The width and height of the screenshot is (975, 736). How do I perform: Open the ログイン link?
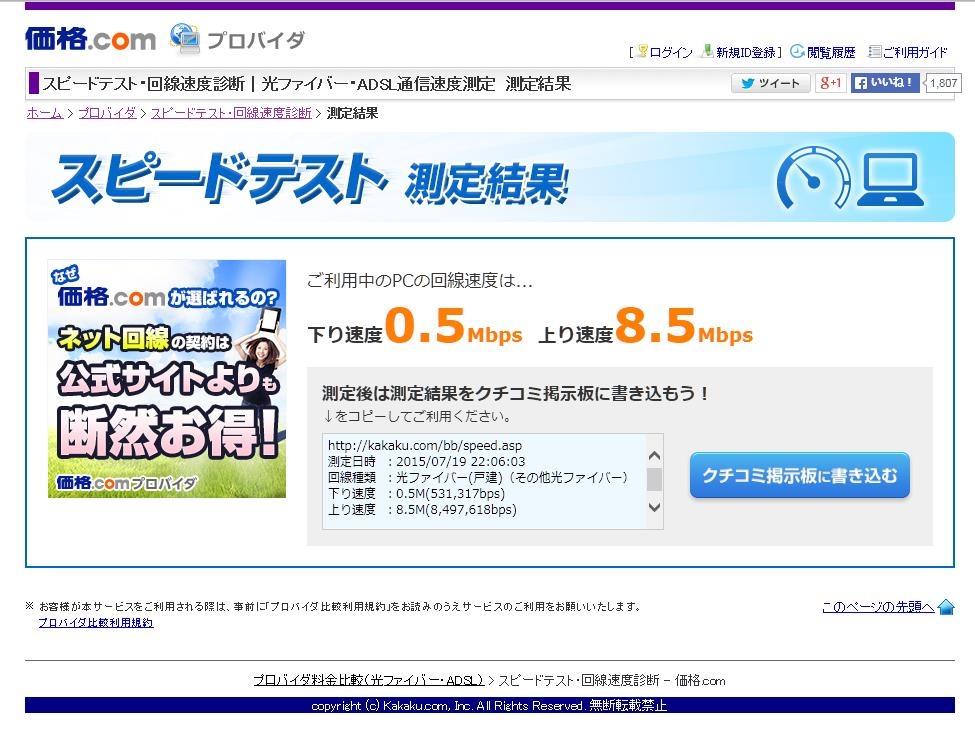click(x=671, y=52)
